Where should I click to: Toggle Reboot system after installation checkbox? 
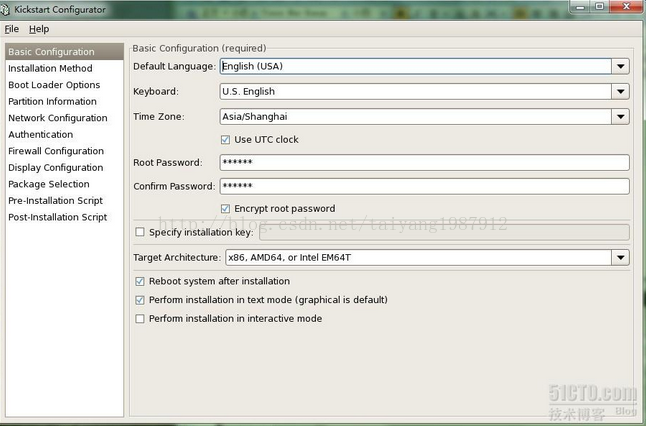(140, 281)
